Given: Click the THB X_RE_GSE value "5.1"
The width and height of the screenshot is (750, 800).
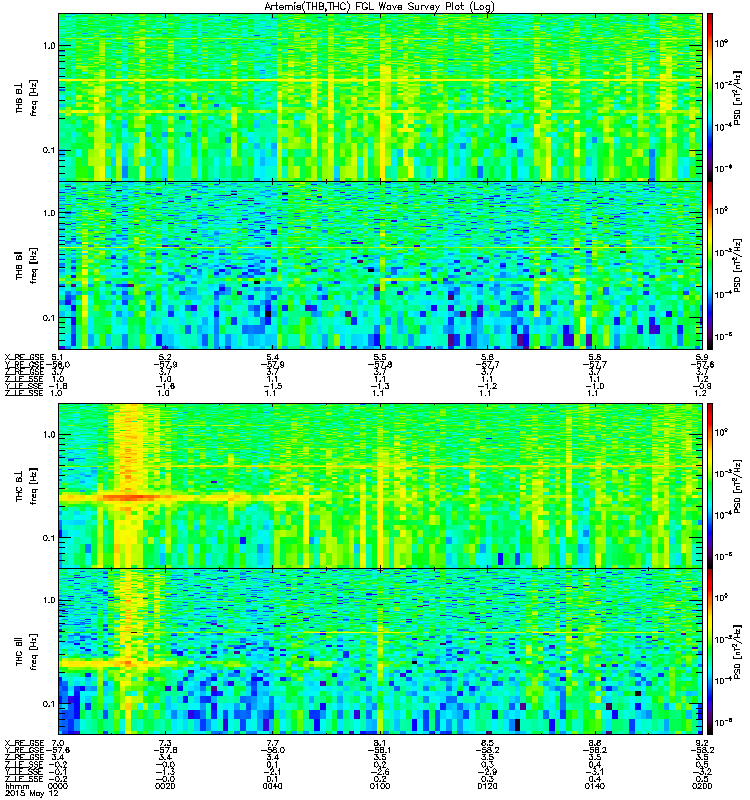Looking at the screenshot, I should (58, 357).
